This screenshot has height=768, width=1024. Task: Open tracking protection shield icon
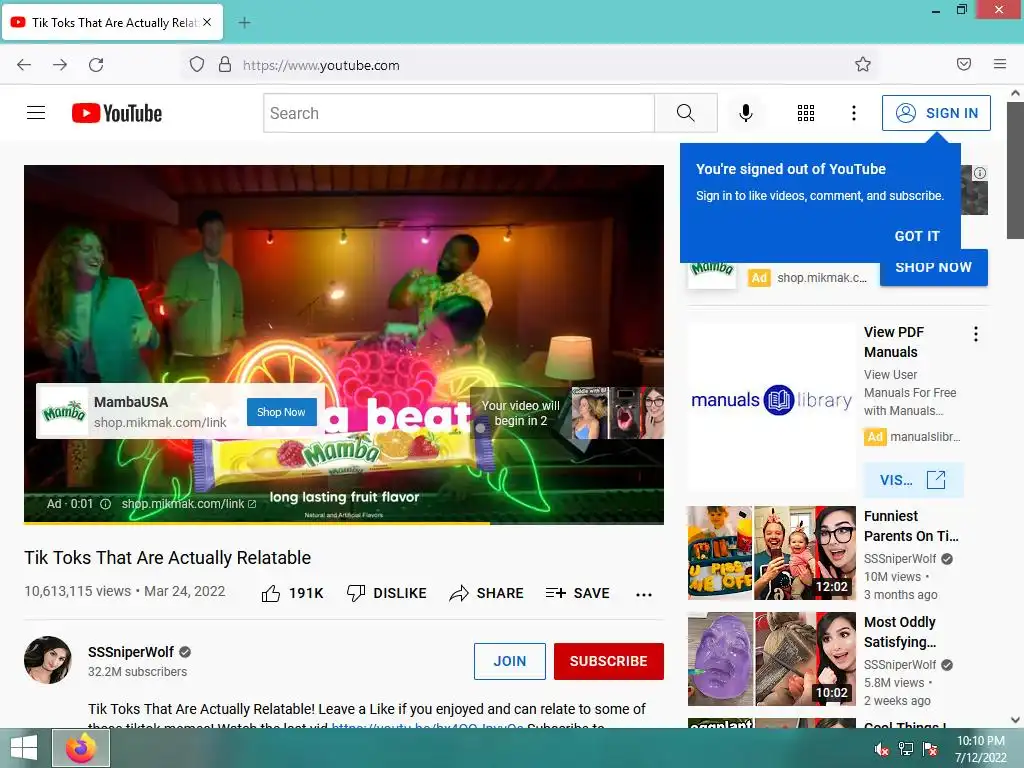197,65
